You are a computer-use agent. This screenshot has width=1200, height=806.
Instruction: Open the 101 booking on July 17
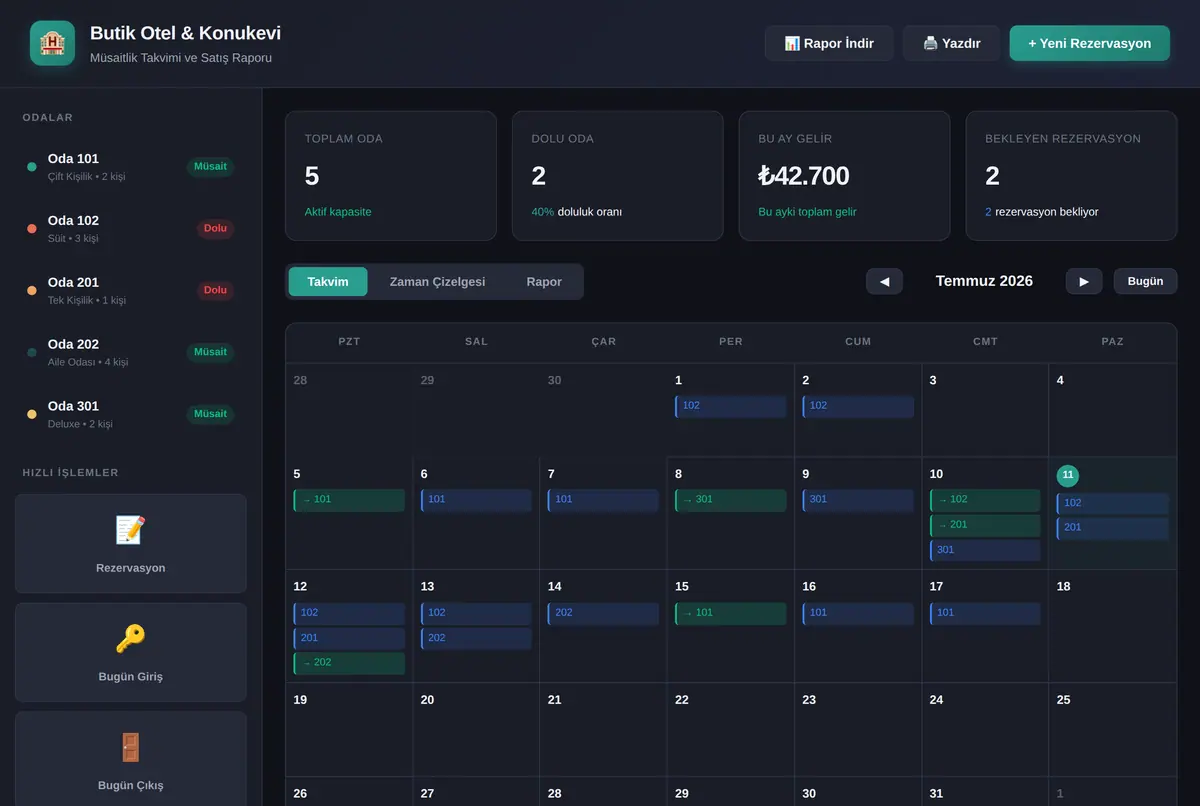click(985, 613)
